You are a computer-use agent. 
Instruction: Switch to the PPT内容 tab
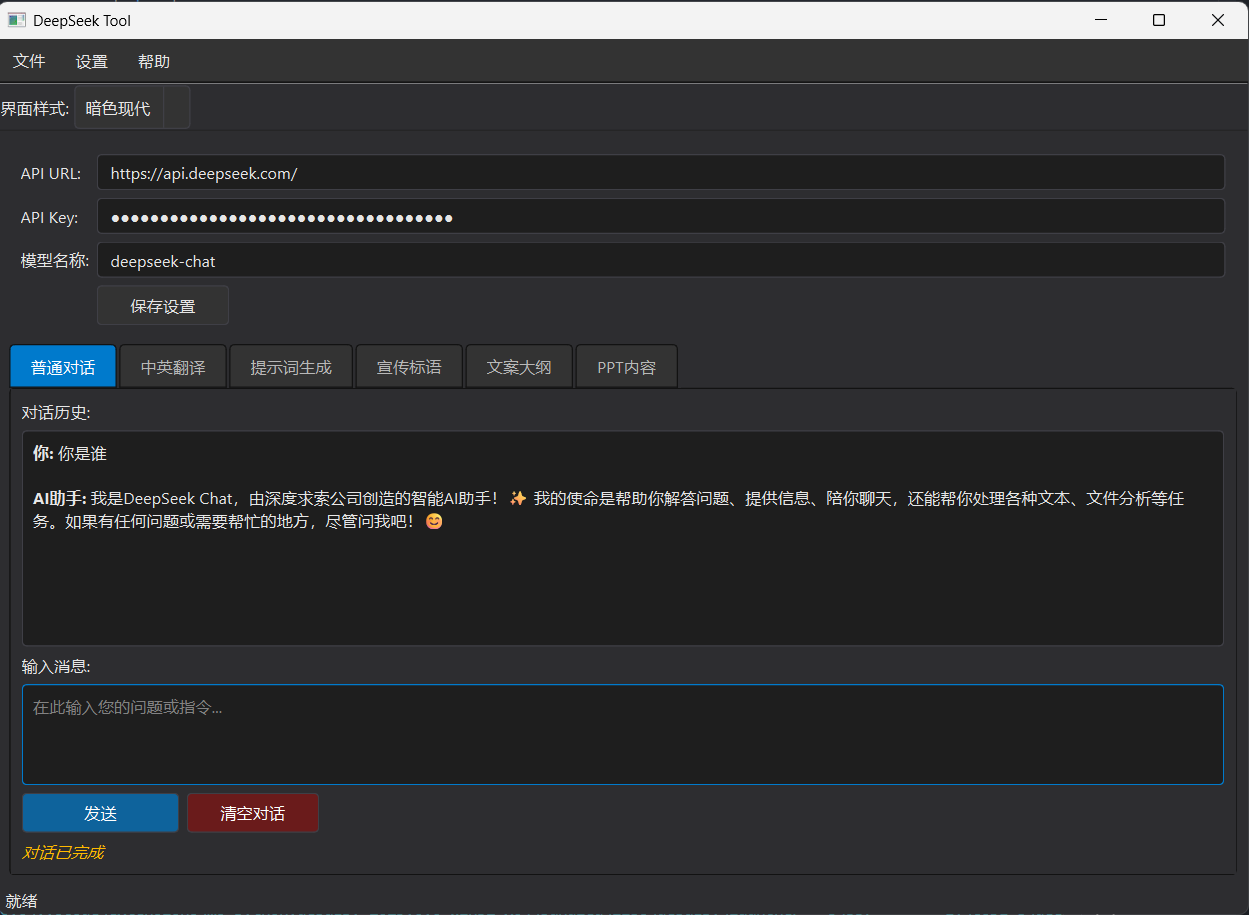(627, 367)
